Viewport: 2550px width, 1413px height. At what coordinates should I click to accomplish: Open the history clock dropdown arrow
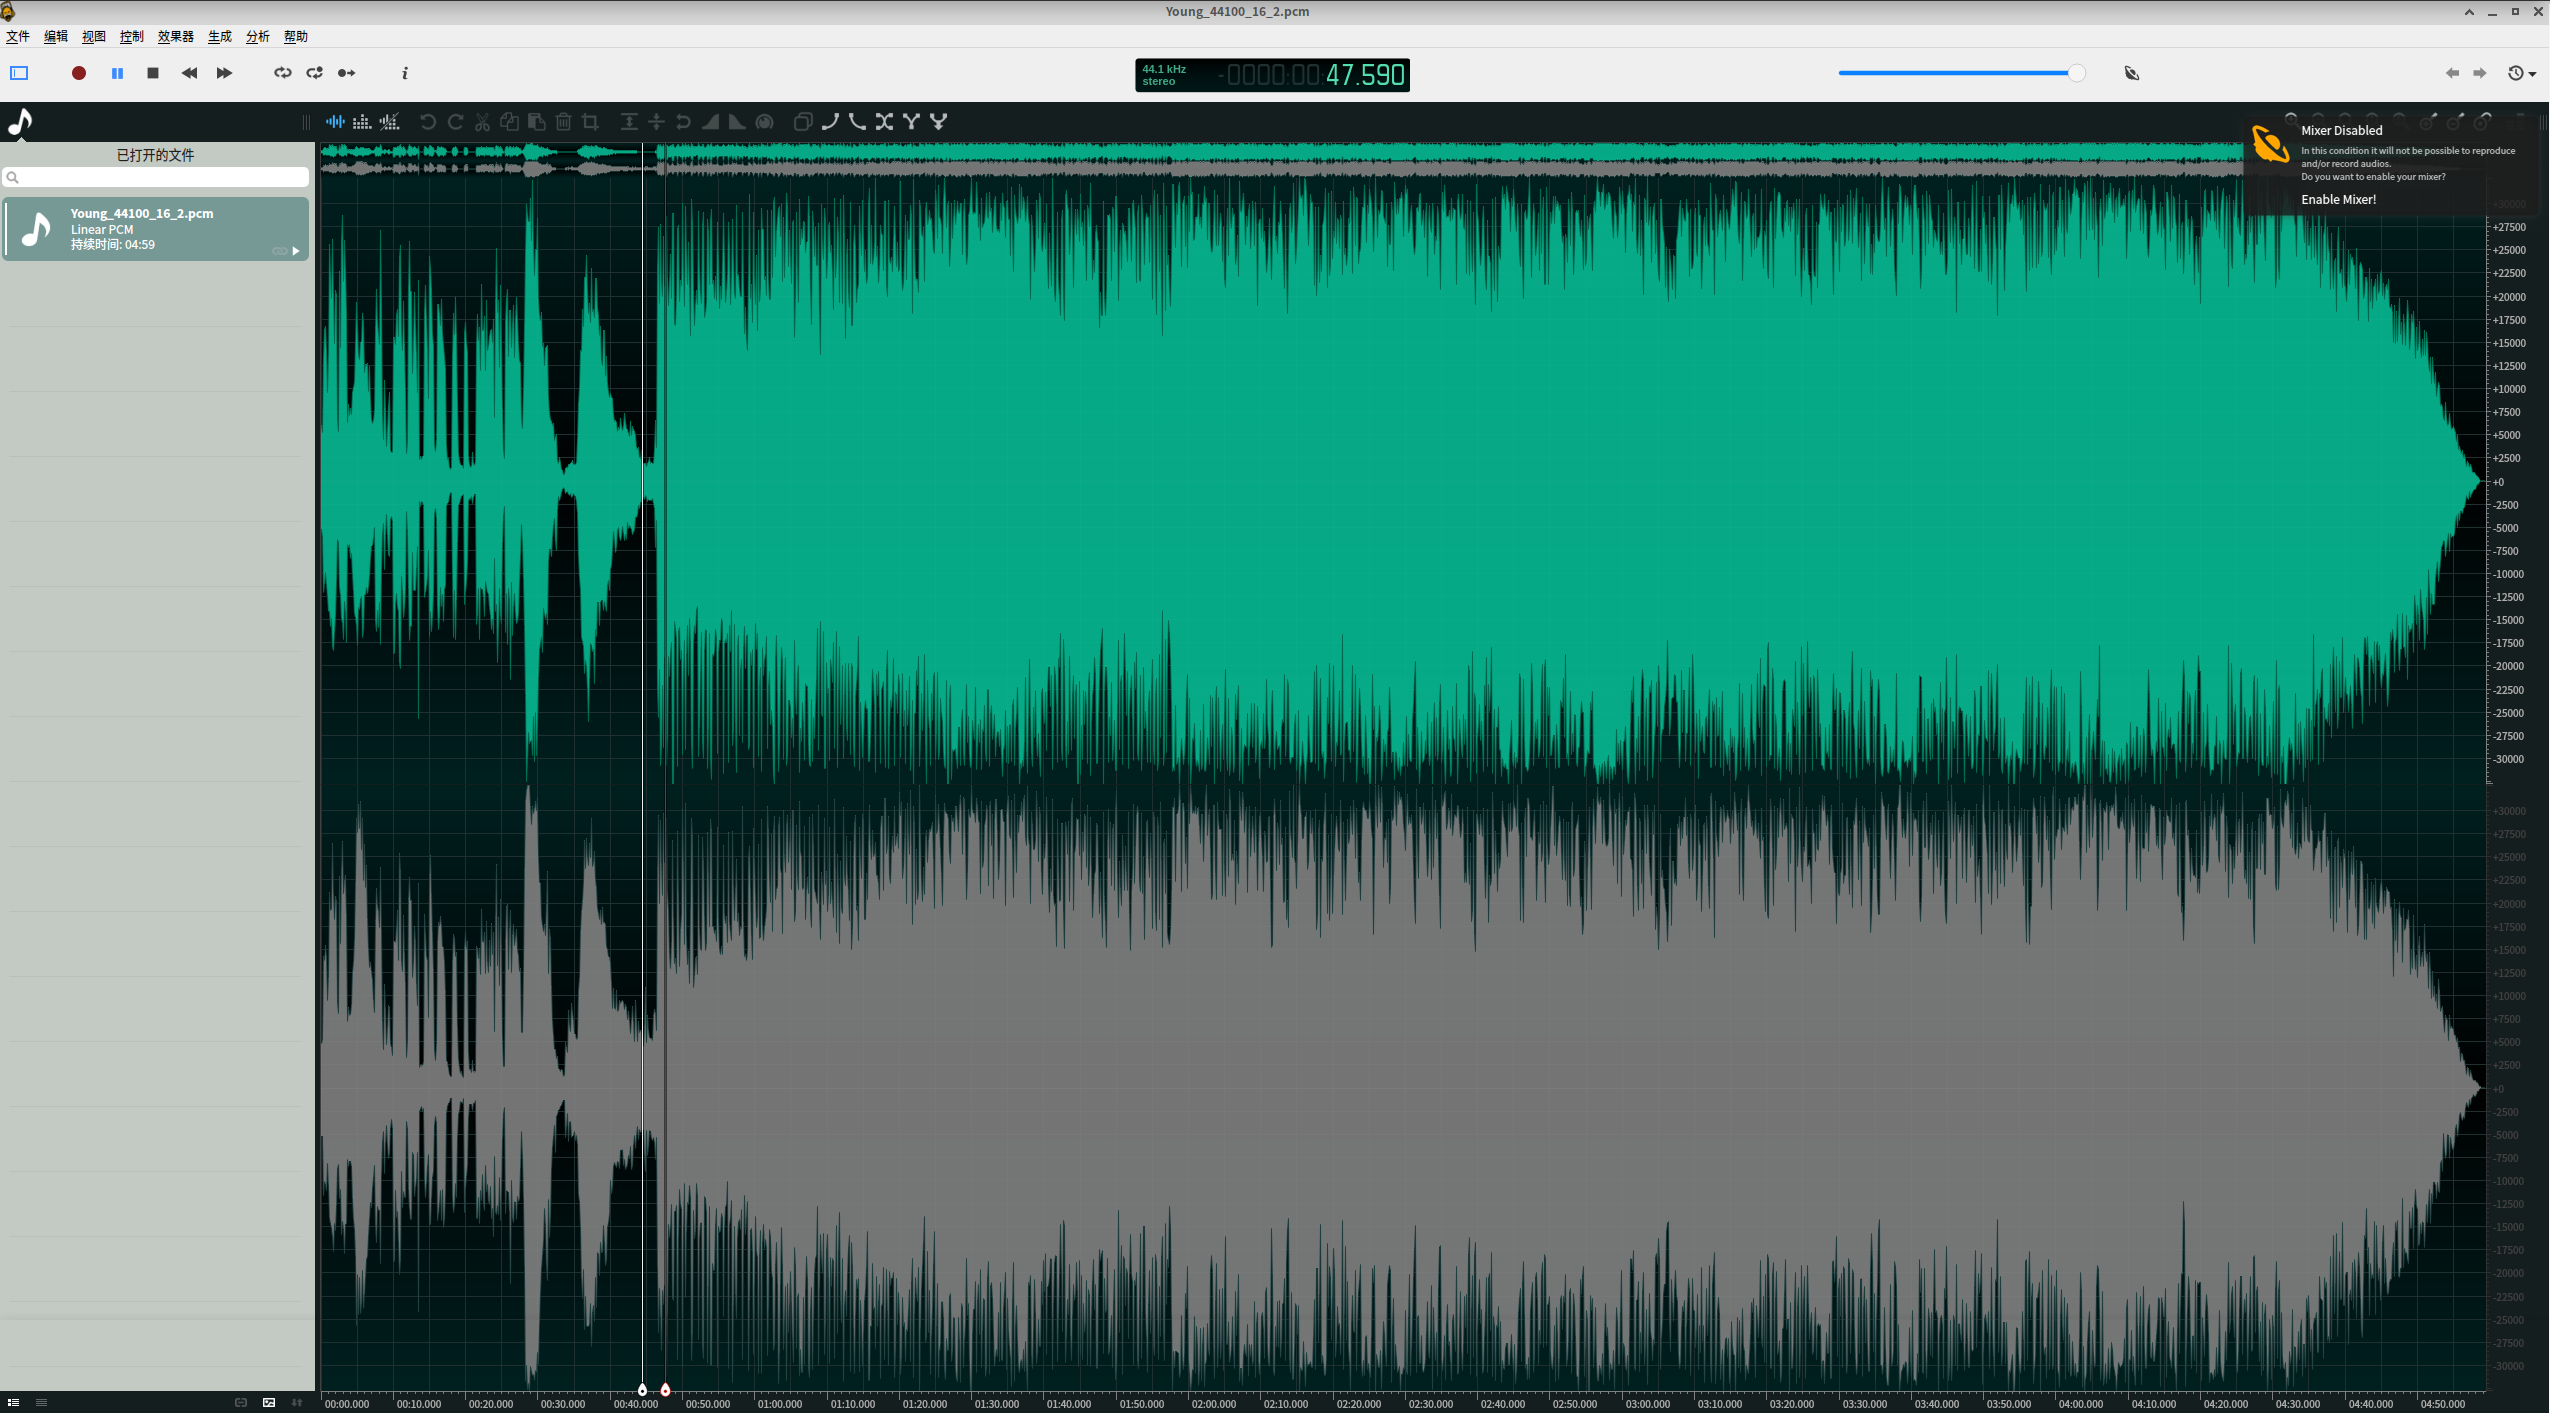(2532, 74)
